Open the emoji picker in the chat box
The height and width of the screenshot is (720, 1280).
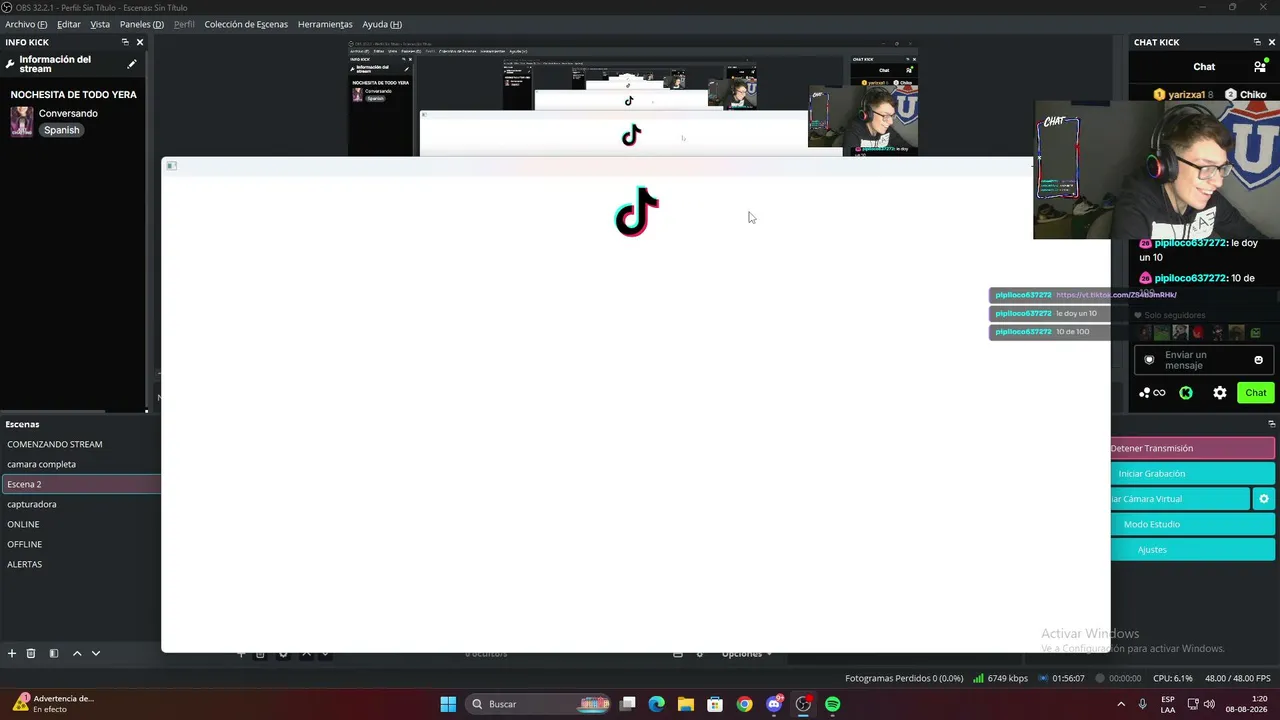pos(1258,360)
